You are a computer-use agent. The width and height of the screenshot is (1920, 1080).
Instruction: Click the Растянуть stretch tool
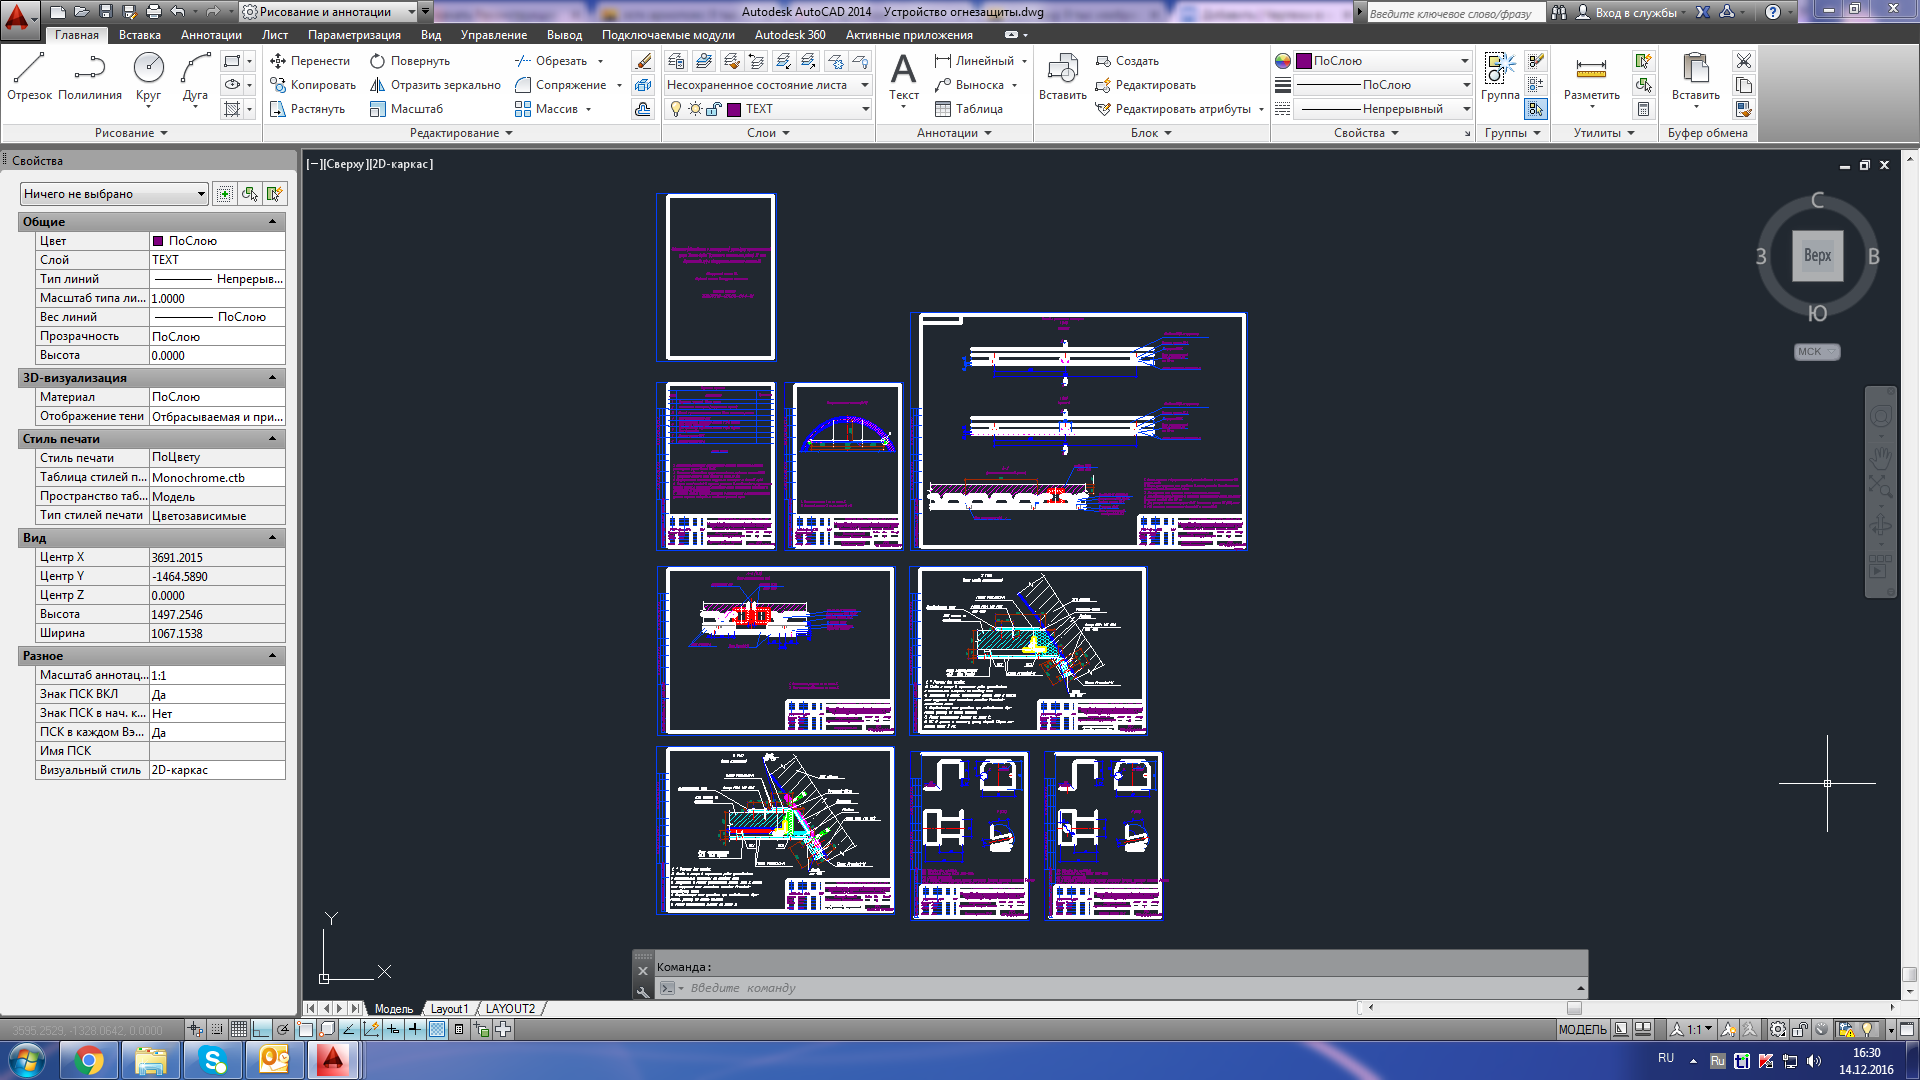308,109
